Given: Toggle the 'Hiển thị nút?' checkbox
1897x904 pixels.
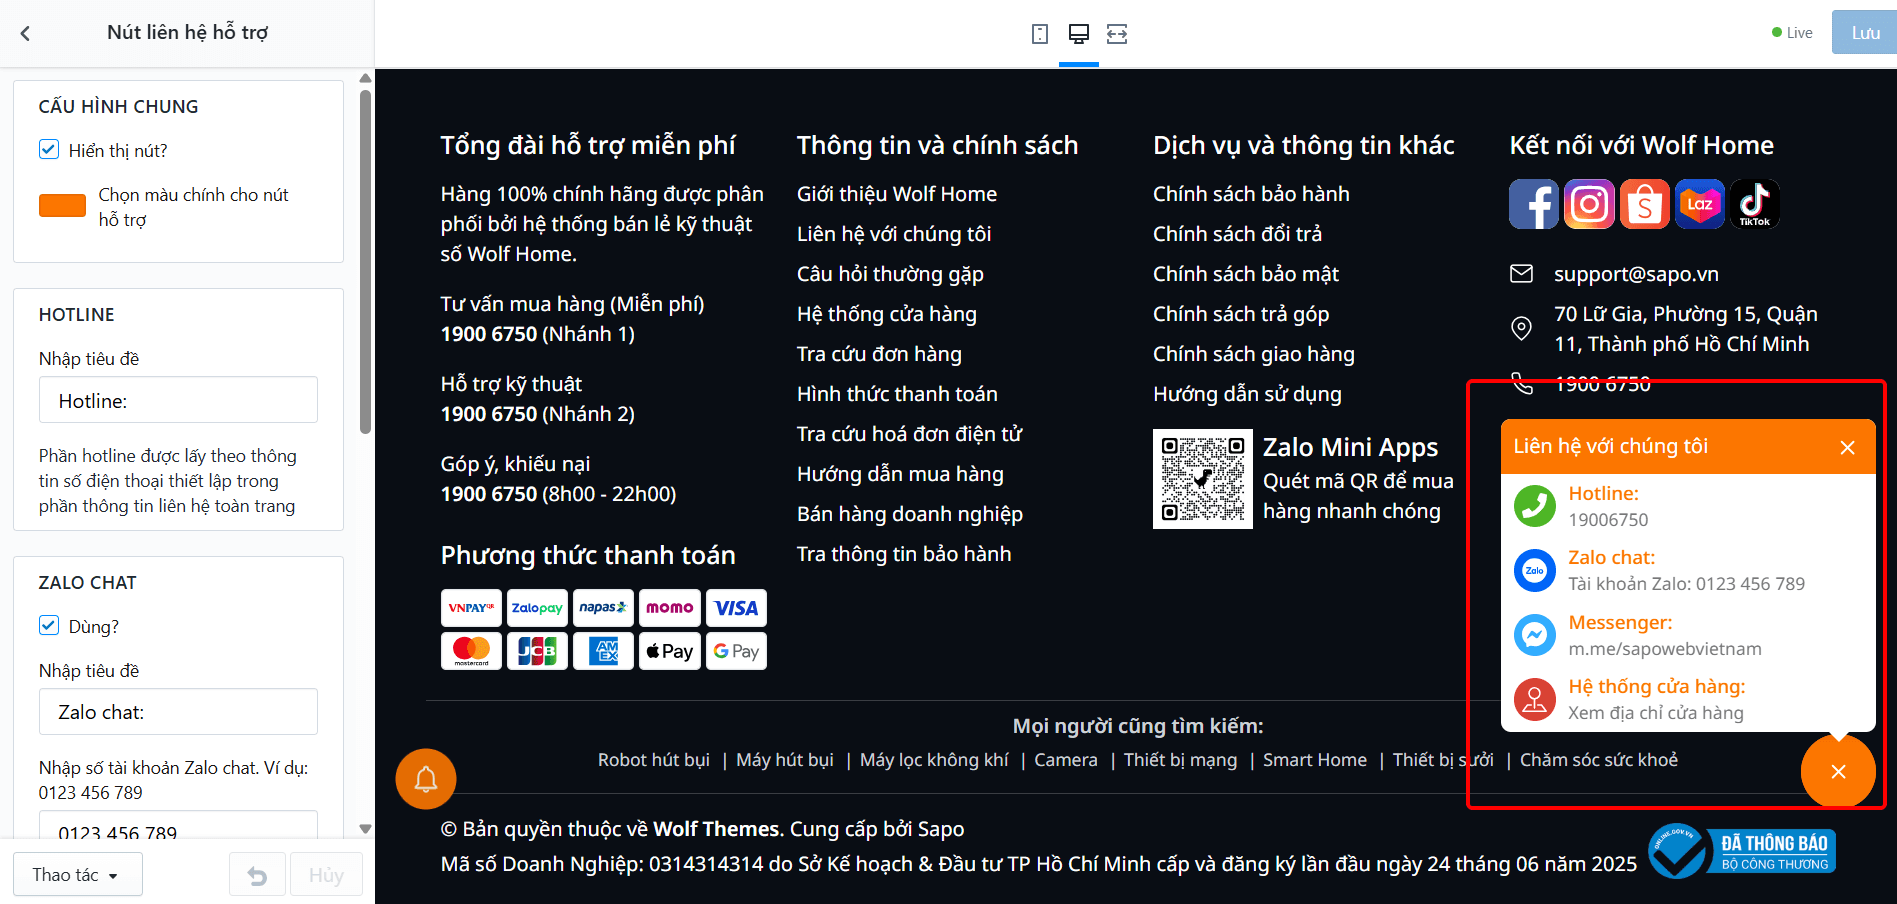Looking at the screenshot, I should pyautogui.click(x=49, y=150).
